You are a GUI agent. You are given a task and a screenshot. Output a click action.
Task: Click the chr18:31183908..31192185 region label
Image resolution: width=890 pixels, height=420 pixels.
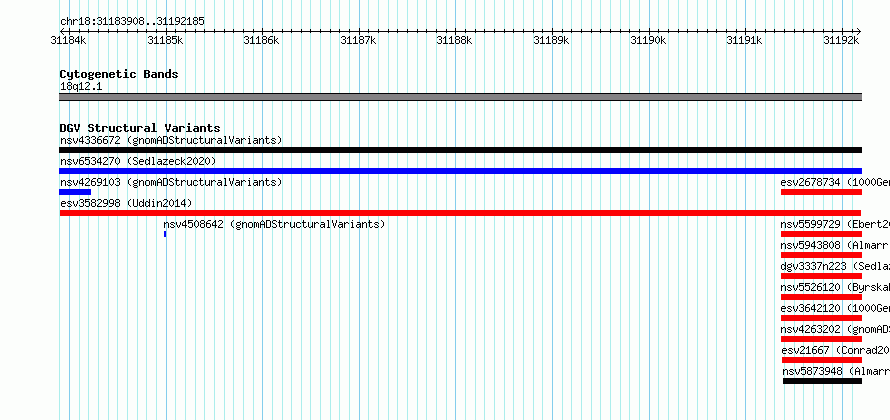coord(132,22)
